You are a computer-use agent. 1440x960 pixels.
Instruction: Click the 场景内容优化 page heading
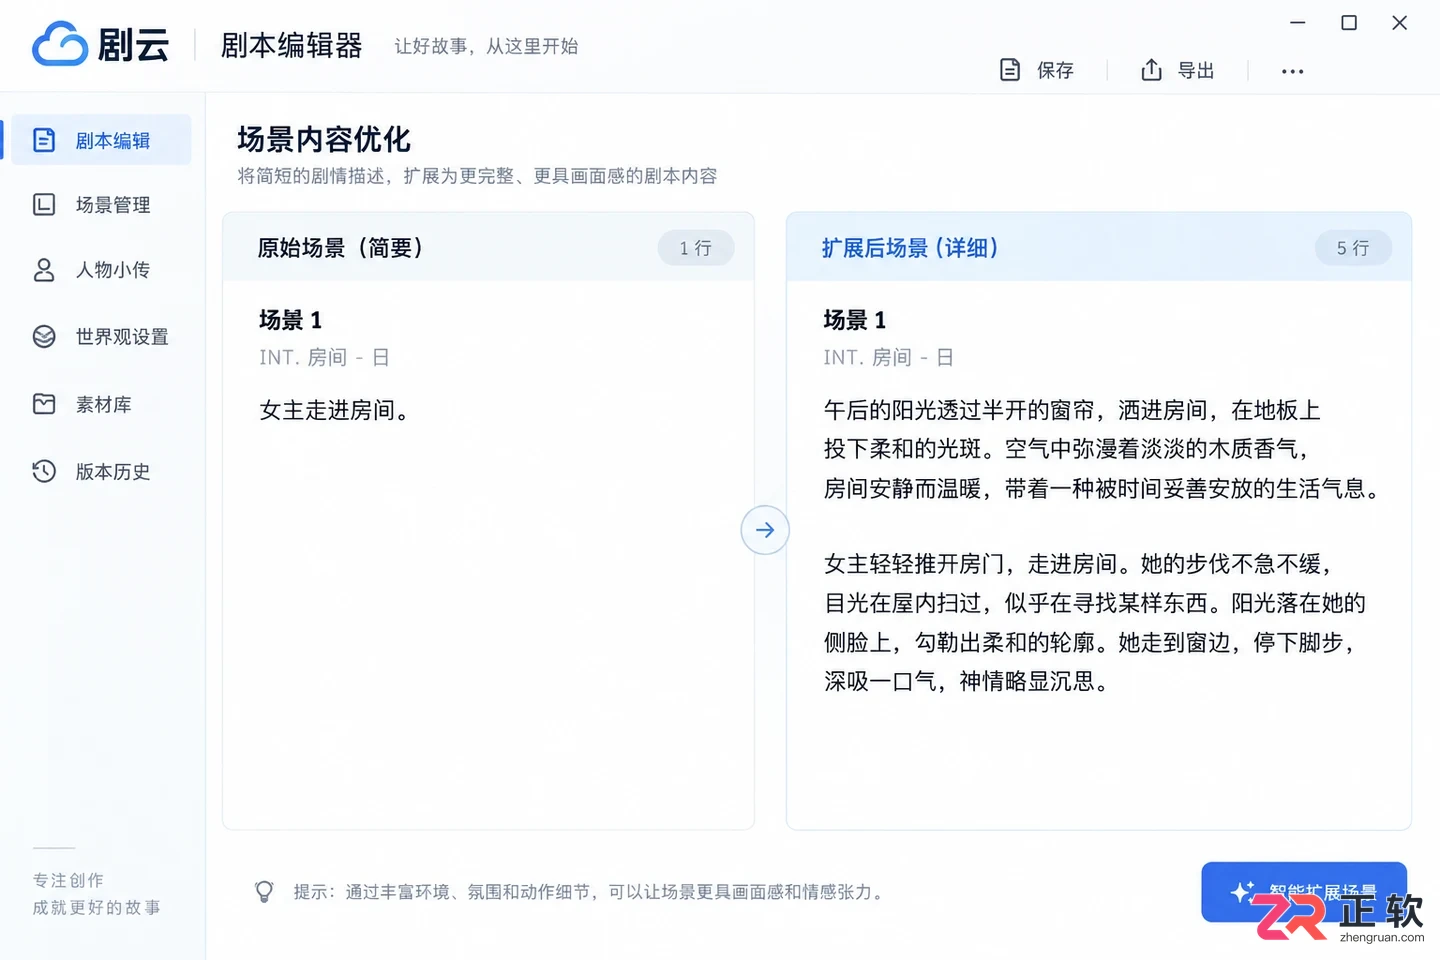coord(324,139)
